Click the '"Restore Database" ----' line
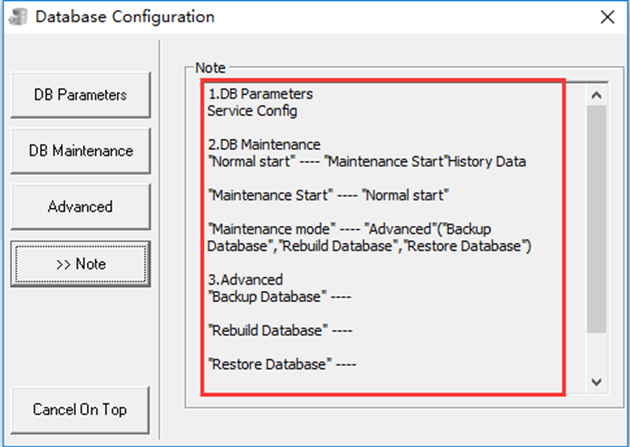 (282, 364)
